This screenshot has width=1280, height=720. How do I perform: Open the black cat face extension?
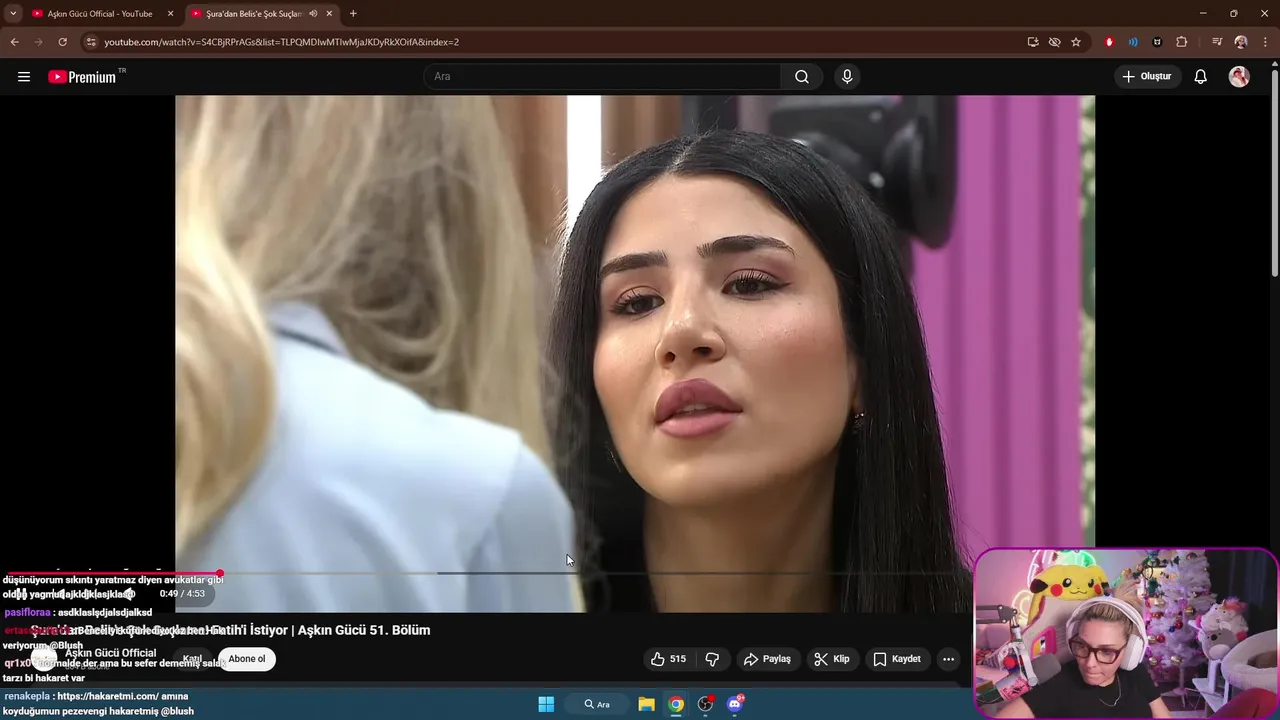1157,42
